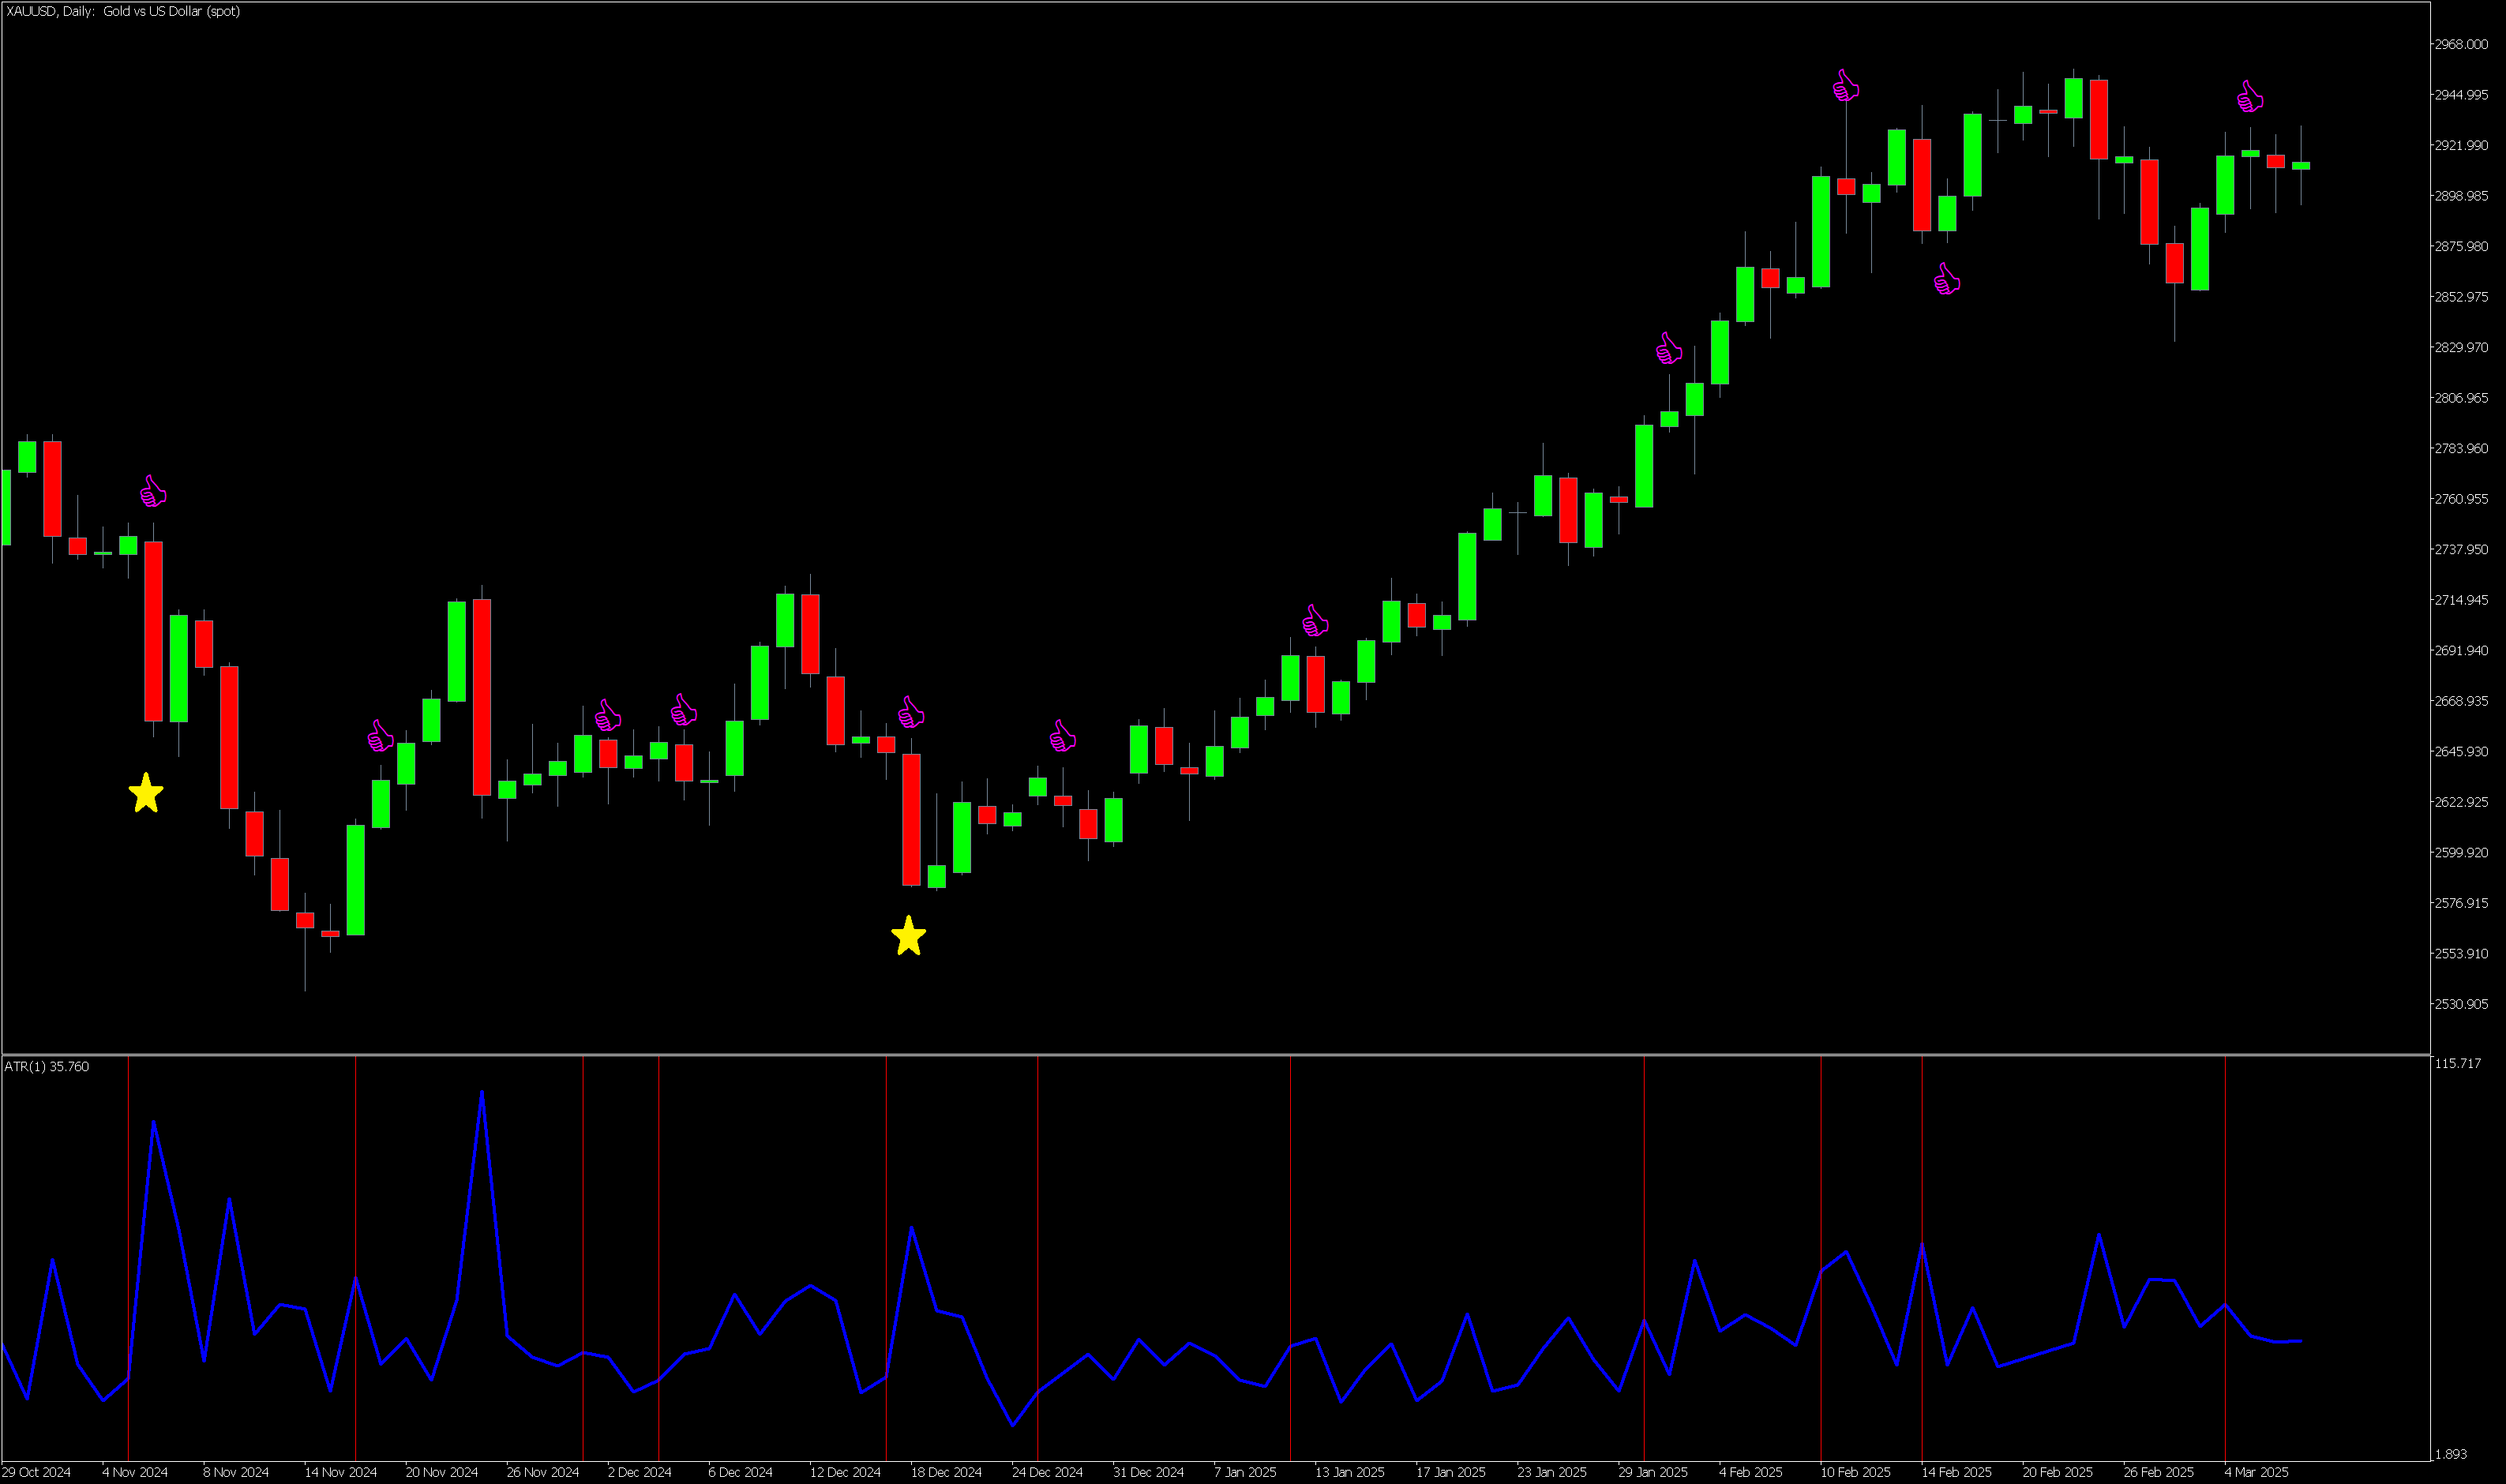
Task: Click the '7 Jan 2025' date label
Action: (1246, 1472)
